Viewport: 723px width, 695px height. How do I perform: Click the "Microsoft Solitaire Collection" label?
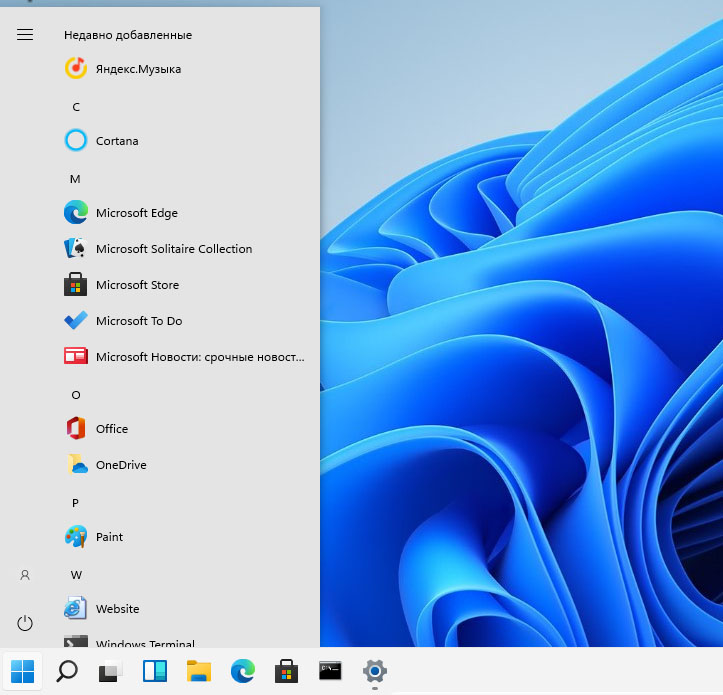[x=174, y=249]
